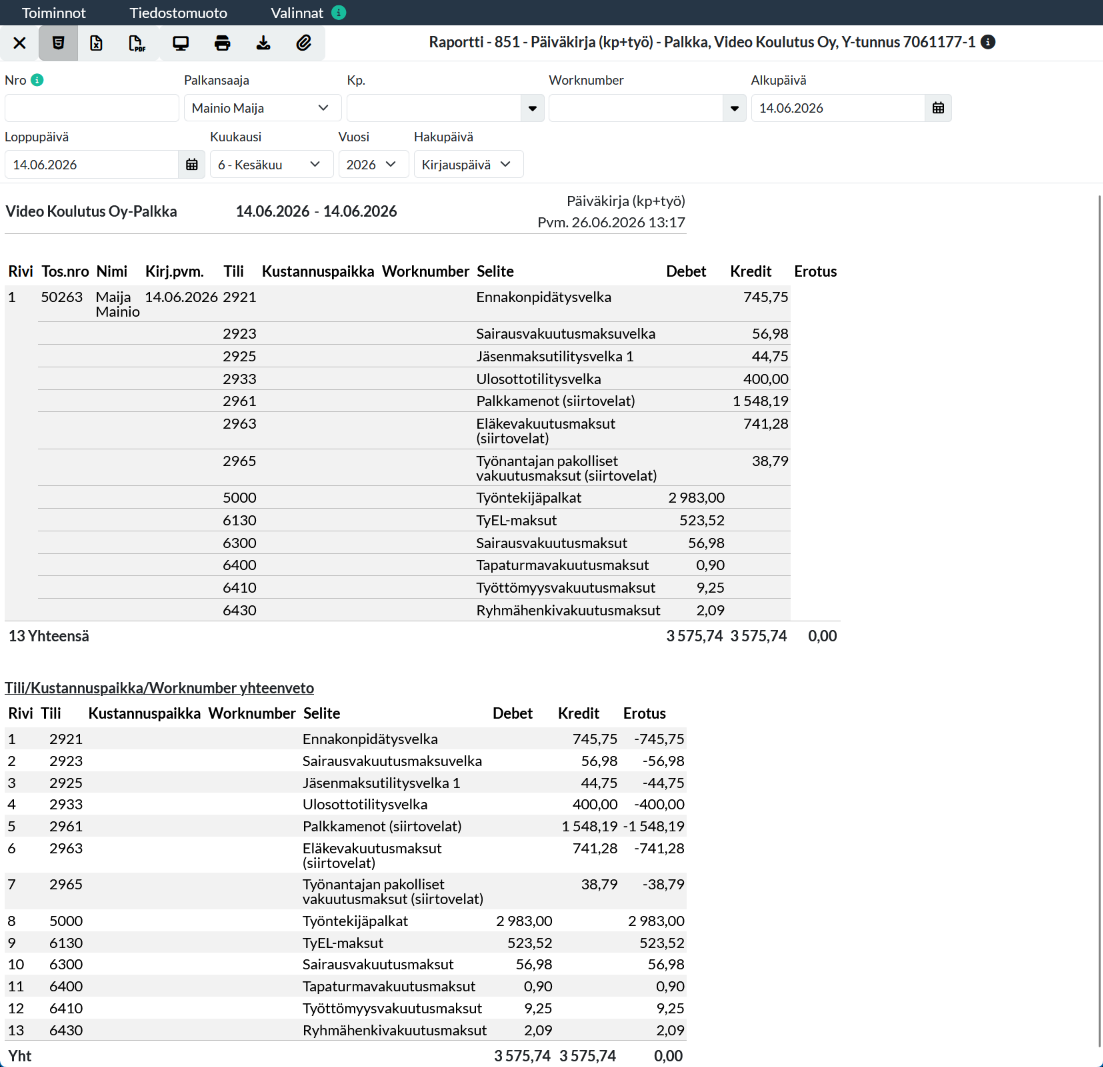
Task: Export report as PDF file
Action: (137, 43)
